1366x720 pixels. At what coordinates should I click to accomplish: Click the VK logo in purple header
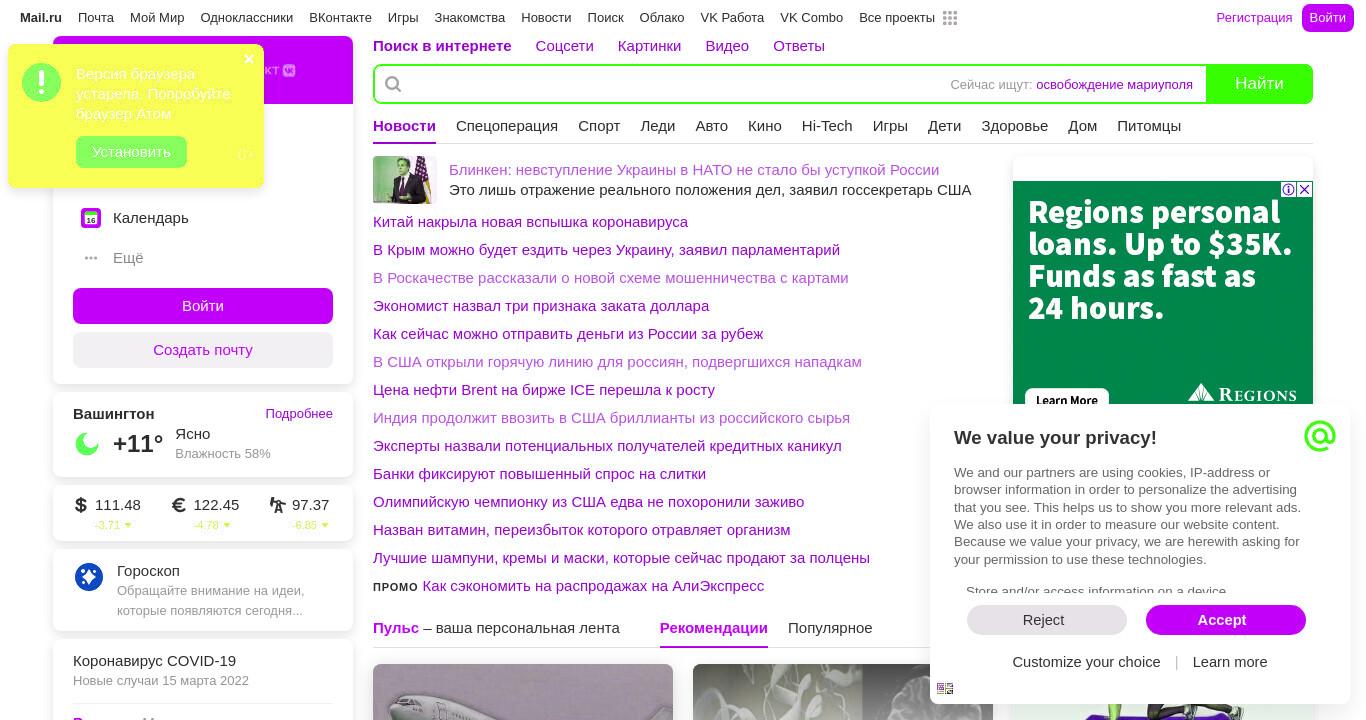[x=289, y=70]
